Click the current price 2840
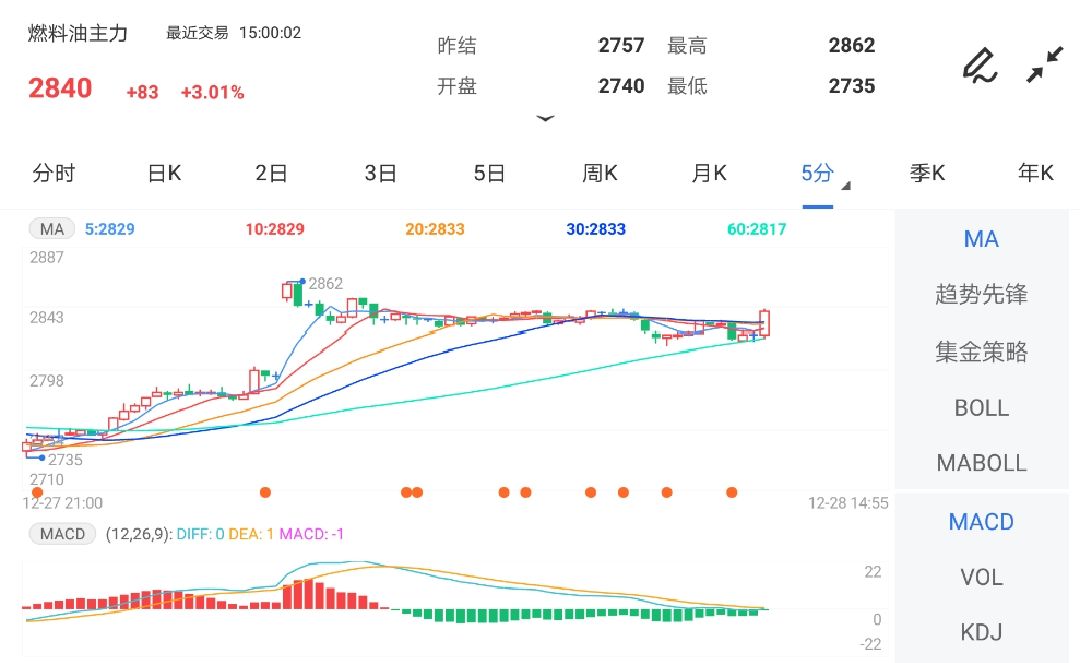This screenshot has height=663, width=1080. pyautogui.click(x=60, y=88)
